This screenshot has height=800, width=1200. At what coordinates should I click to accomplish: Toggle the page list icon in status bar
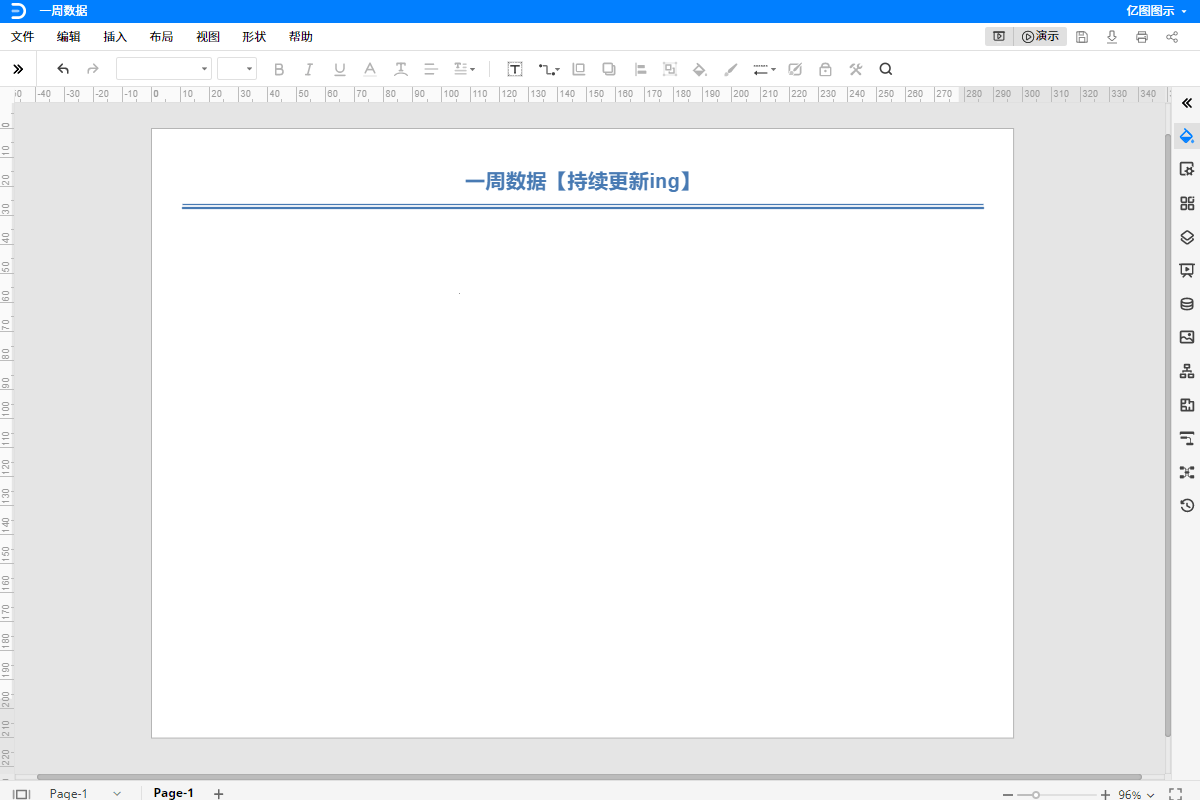pyautogui.click(x=21, y=793)
